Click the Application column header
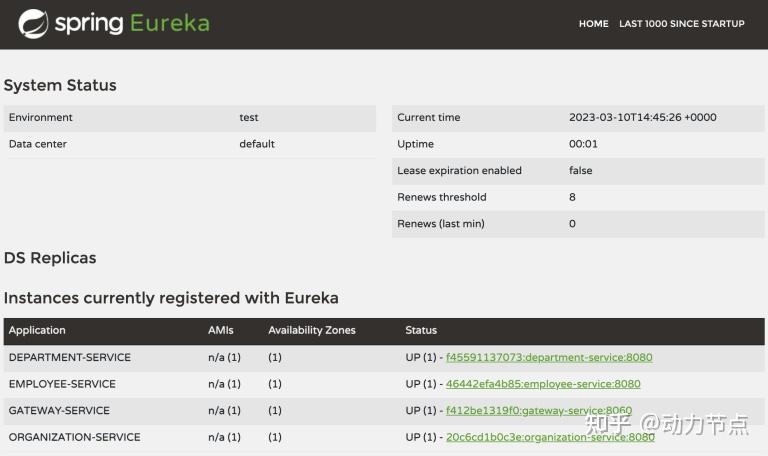 (x=37, y=330)
